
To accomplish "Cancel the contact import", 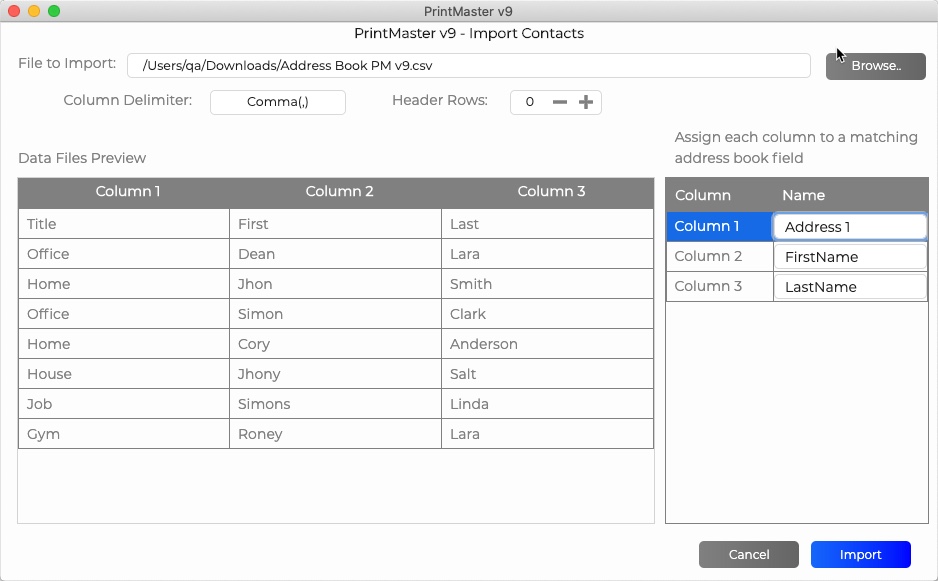I will click(748, 555).
